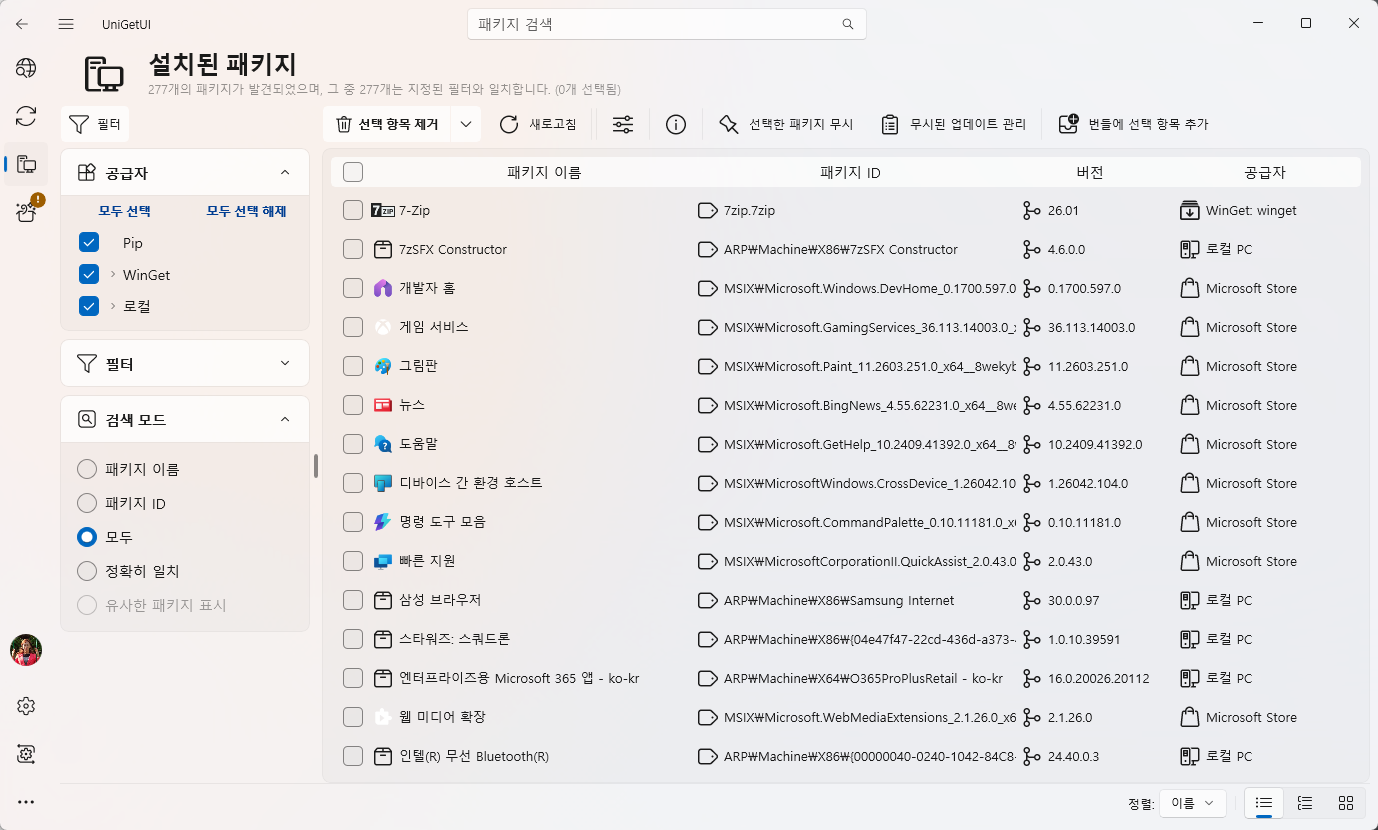Screen dimensions: 1378x830
Task: Open the bracketed gear icon below the settings gear
Action: (26, 753)
